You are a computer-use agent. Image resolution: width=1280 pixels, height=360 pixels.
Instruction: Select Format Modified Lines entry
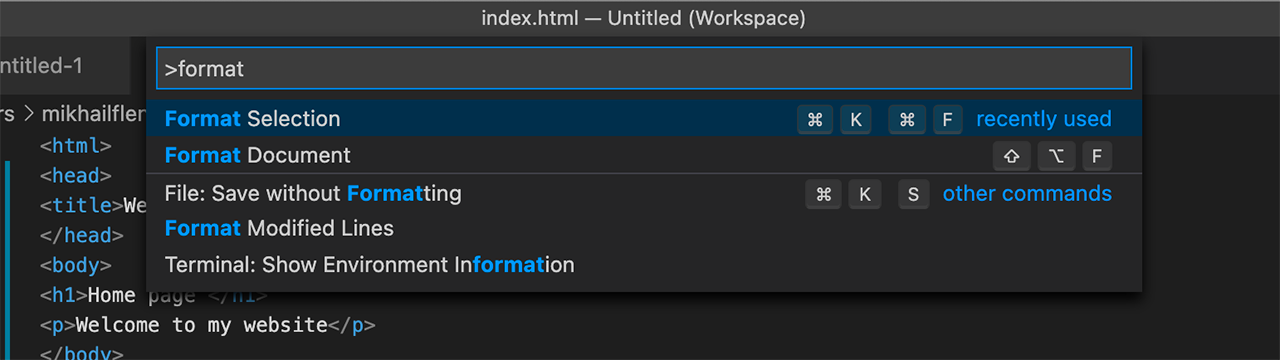644,228
